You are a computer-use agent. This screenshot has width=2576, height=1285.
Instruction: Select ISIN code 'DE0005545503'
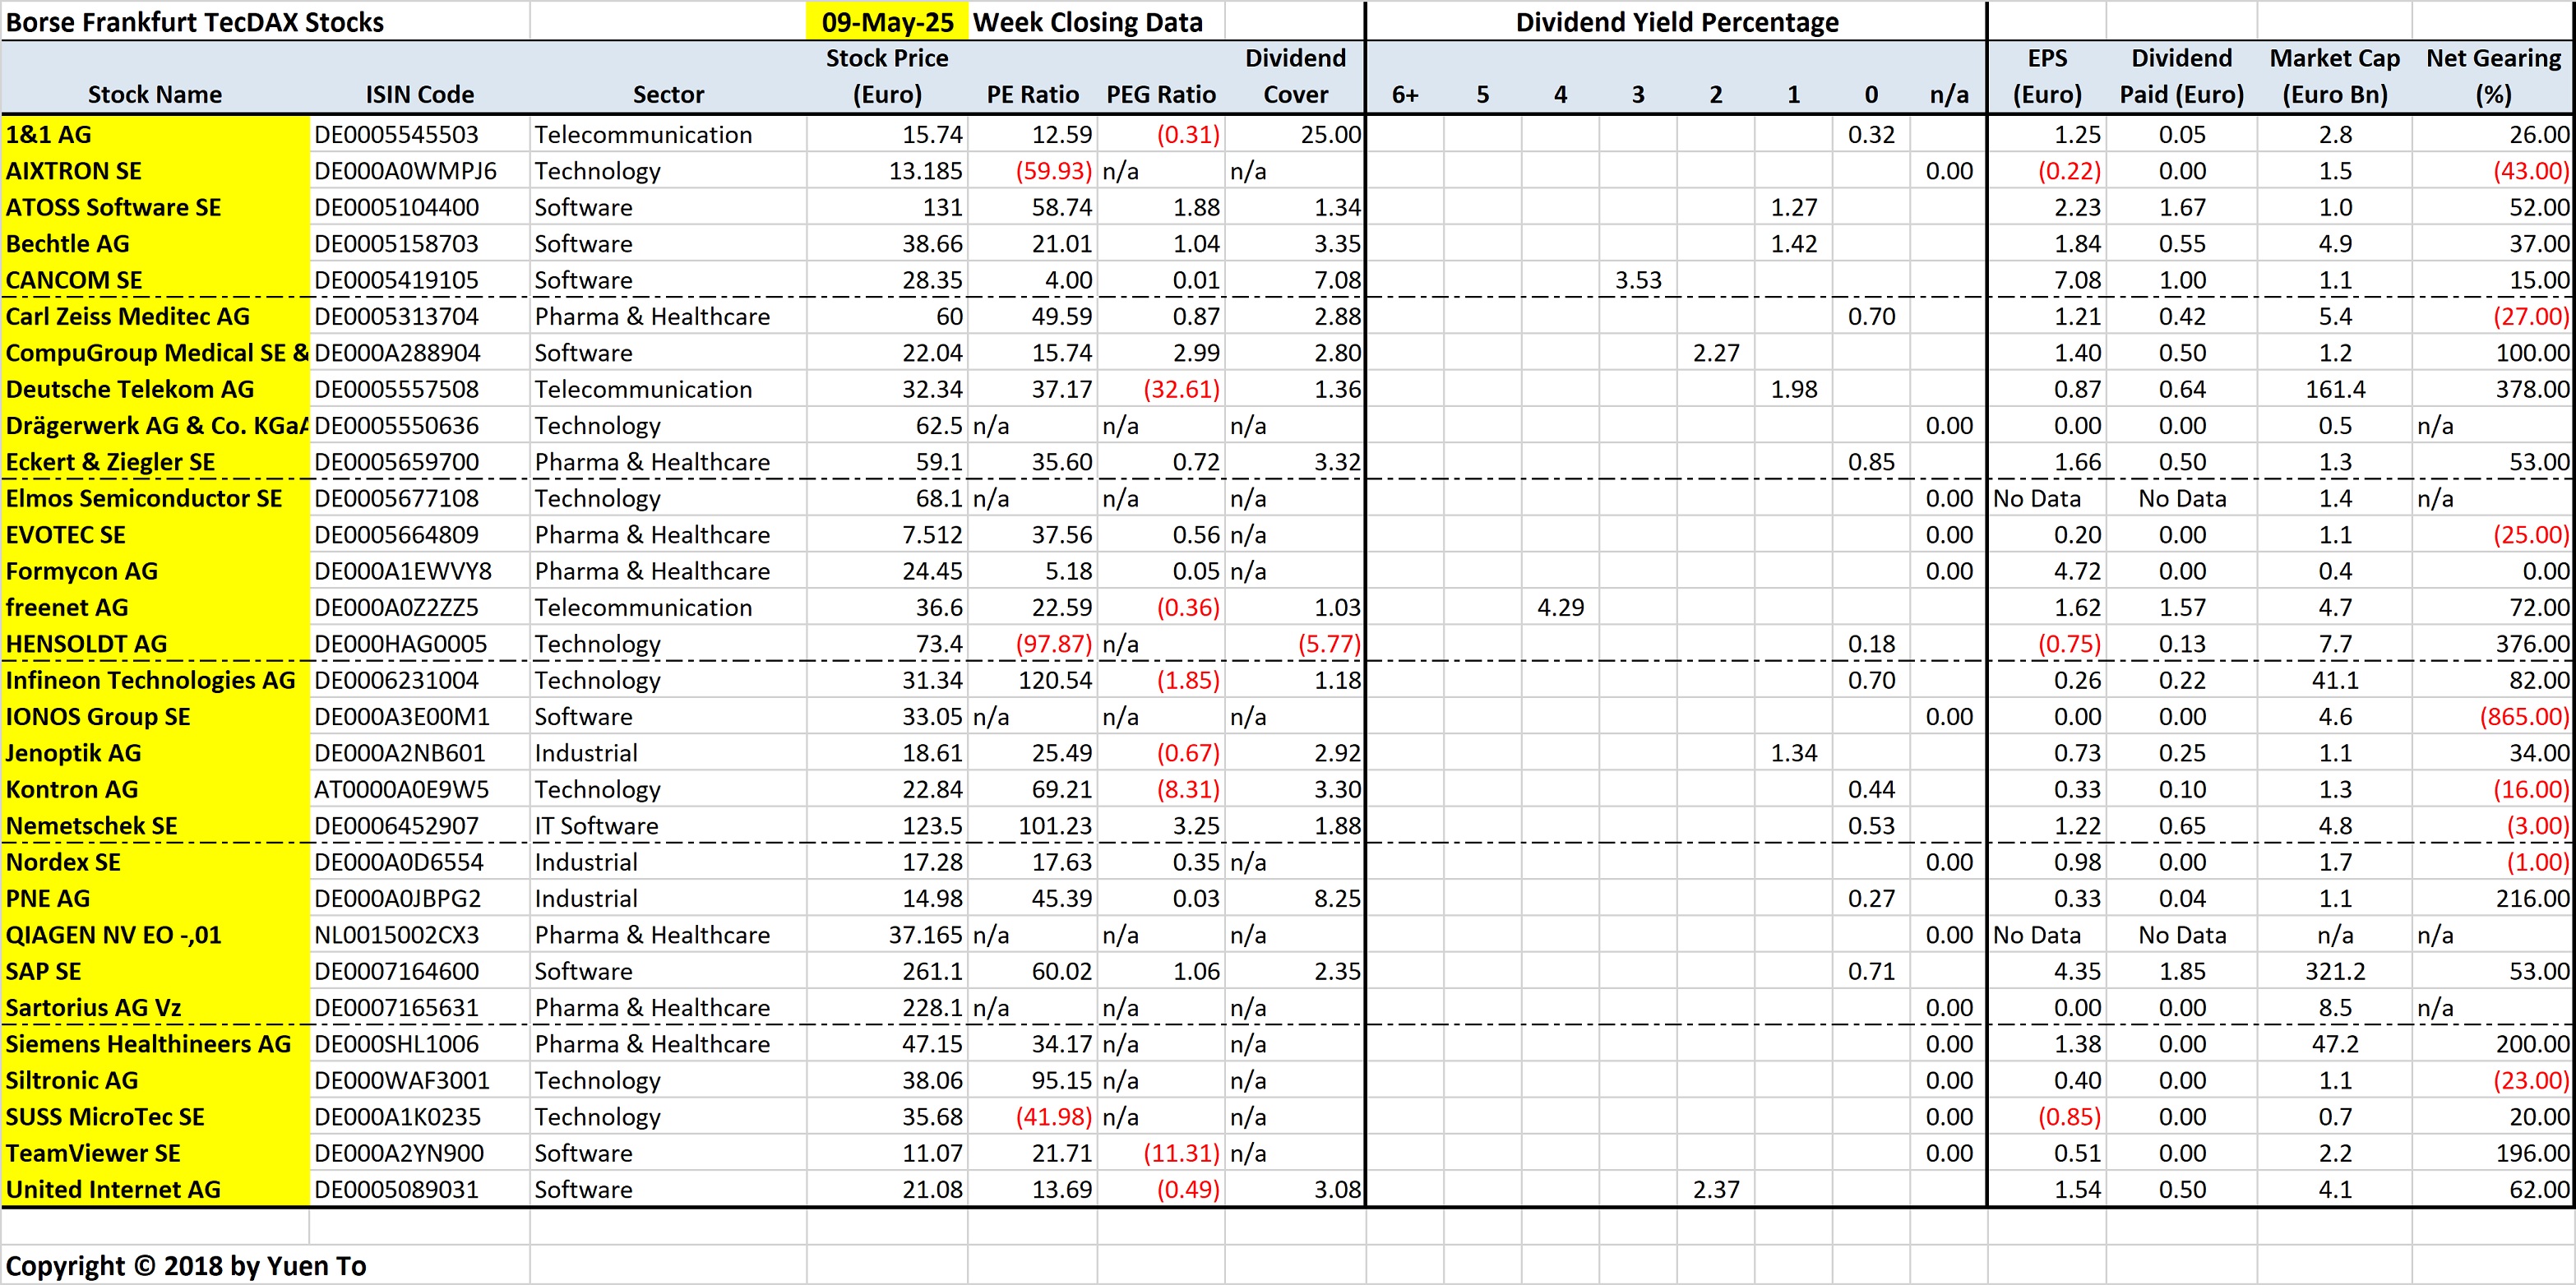pos(397,134)
